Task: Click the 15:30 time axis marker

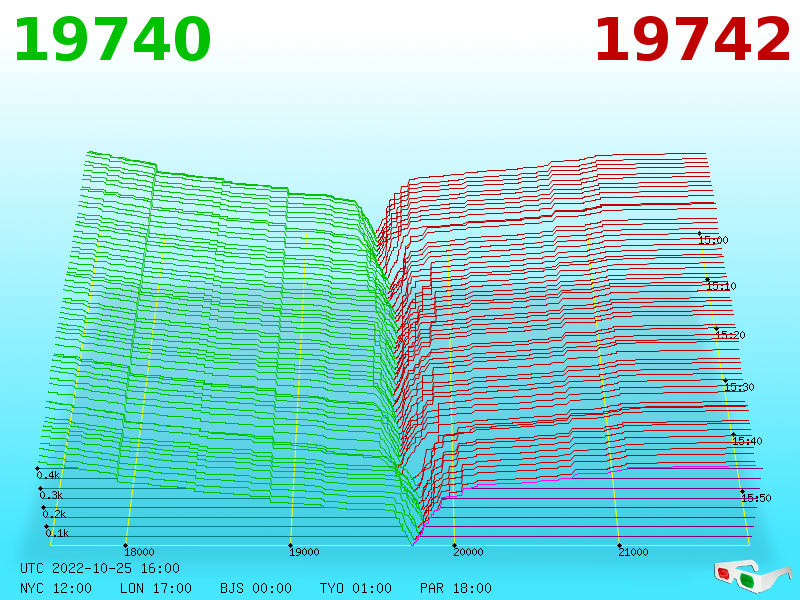Action: pos(739,387)
